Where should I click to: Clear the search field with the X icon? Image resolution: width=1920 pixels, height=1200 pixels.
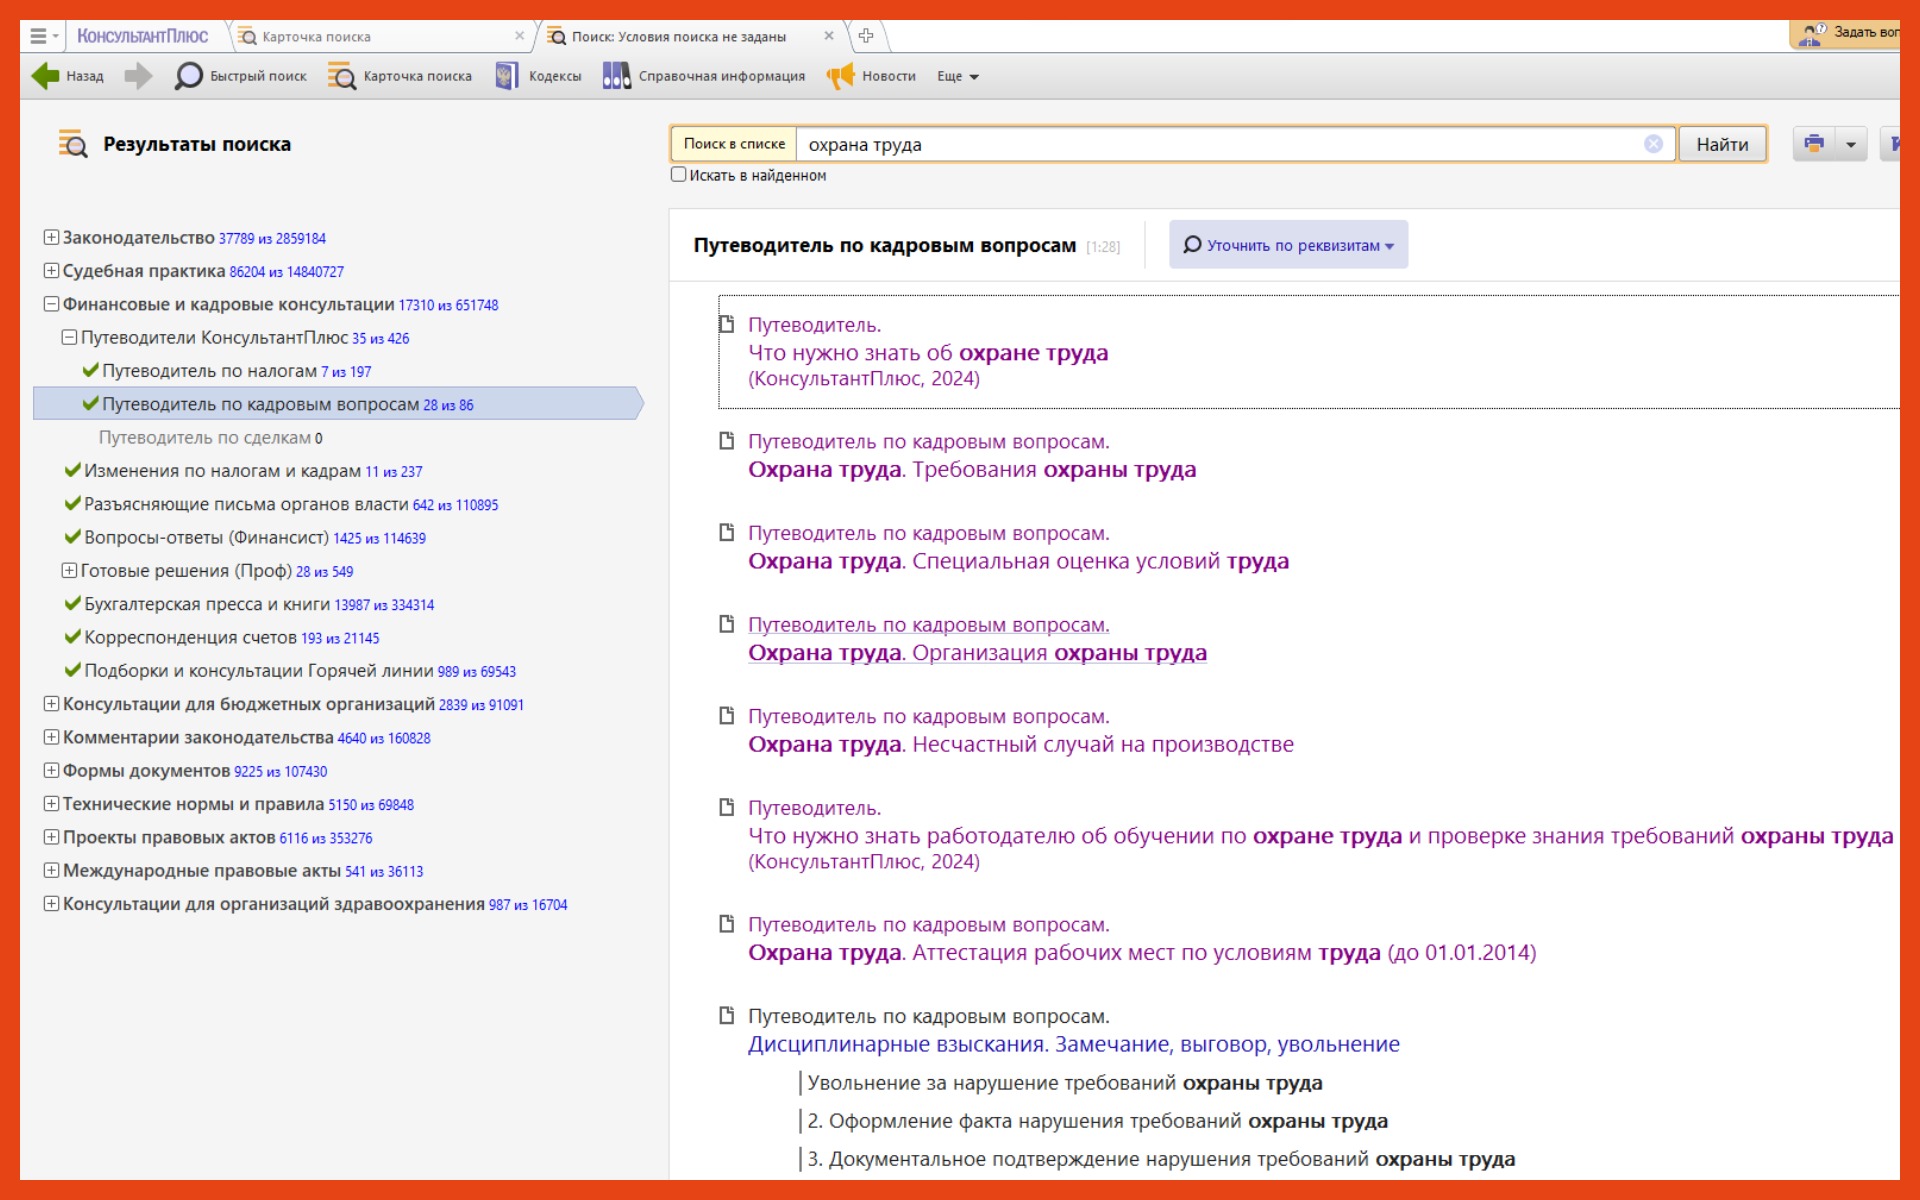click(1653, 144)
